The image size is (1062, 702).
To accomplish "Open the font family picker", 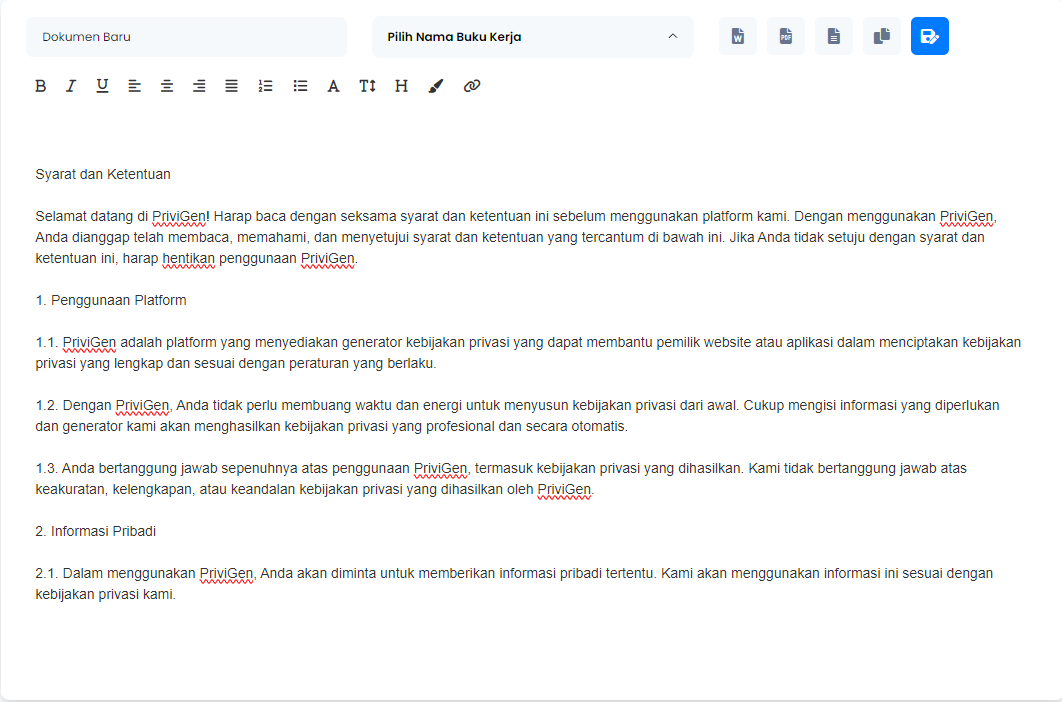I will [334, 86].
